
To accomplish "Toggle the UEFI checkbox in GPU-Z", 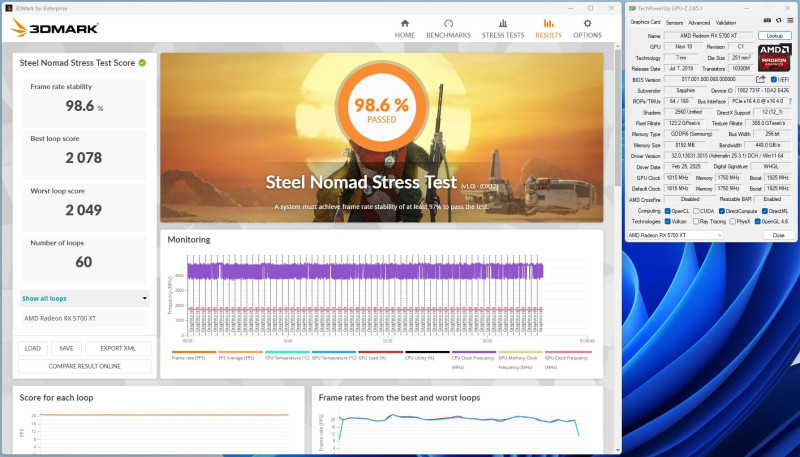I will (773, 80).
